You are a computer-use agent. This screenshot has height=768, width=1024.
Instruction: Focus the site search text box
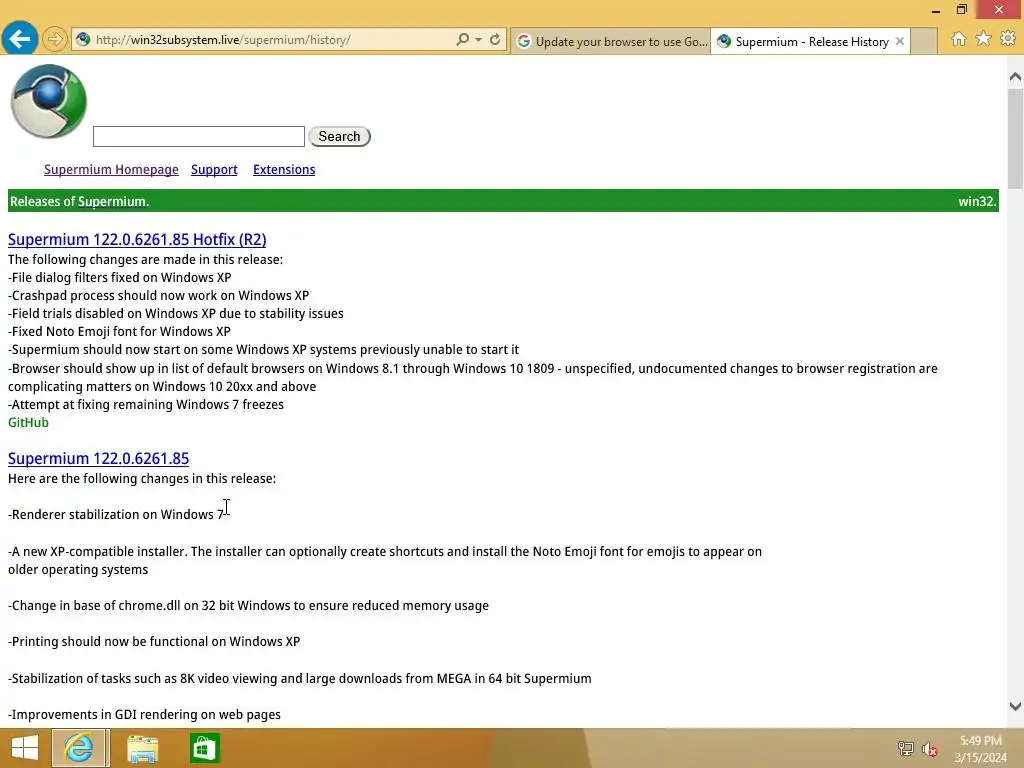[x=199, y=136]
